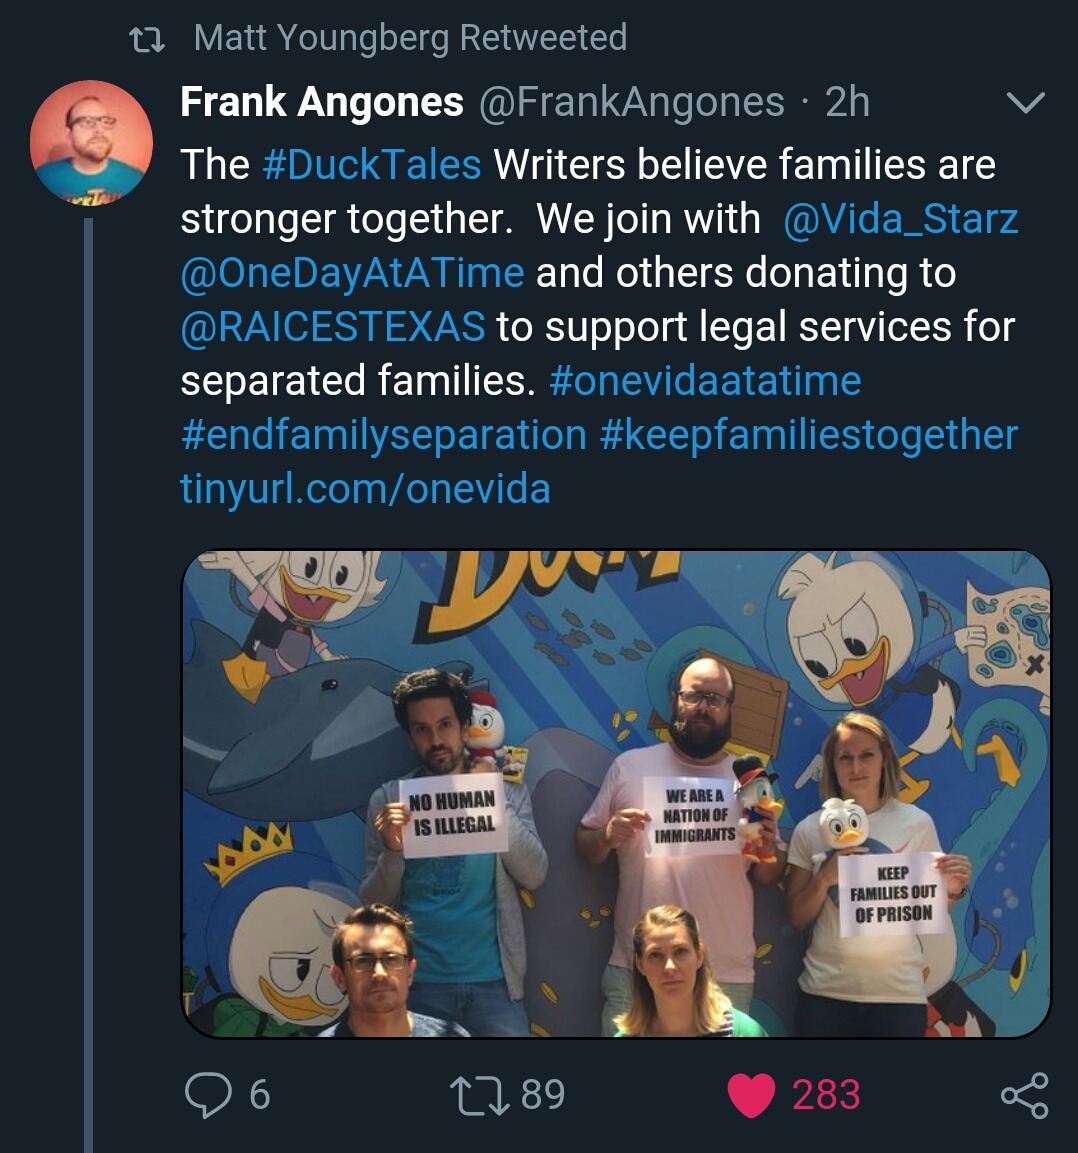Expand the tweet options chevron
This screenshot has width=1078, height=1153.
(x=1024, y=102)
